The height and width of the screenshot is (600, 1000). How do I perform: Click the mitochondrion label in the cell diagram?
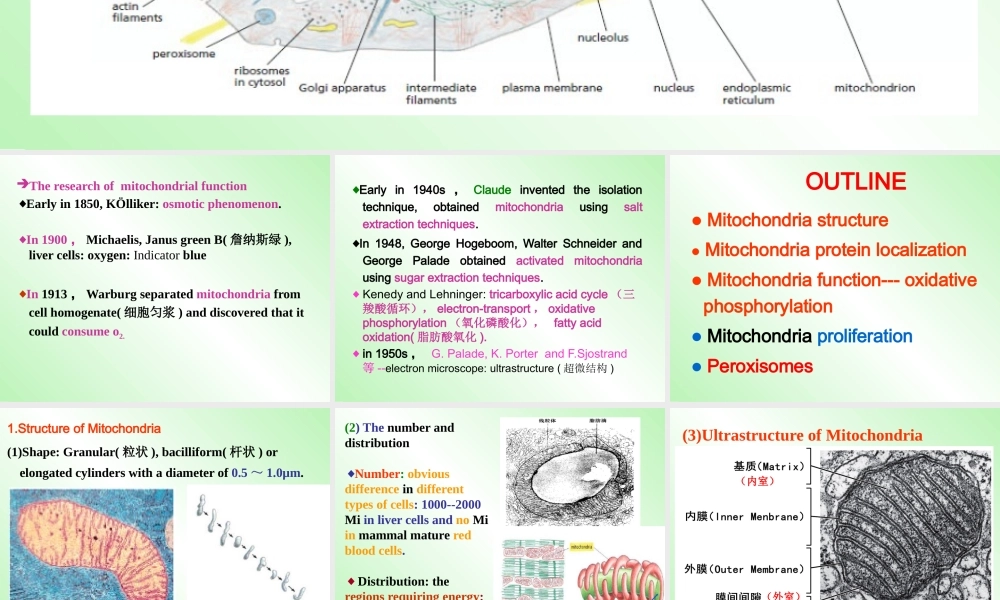pos(875,87)
